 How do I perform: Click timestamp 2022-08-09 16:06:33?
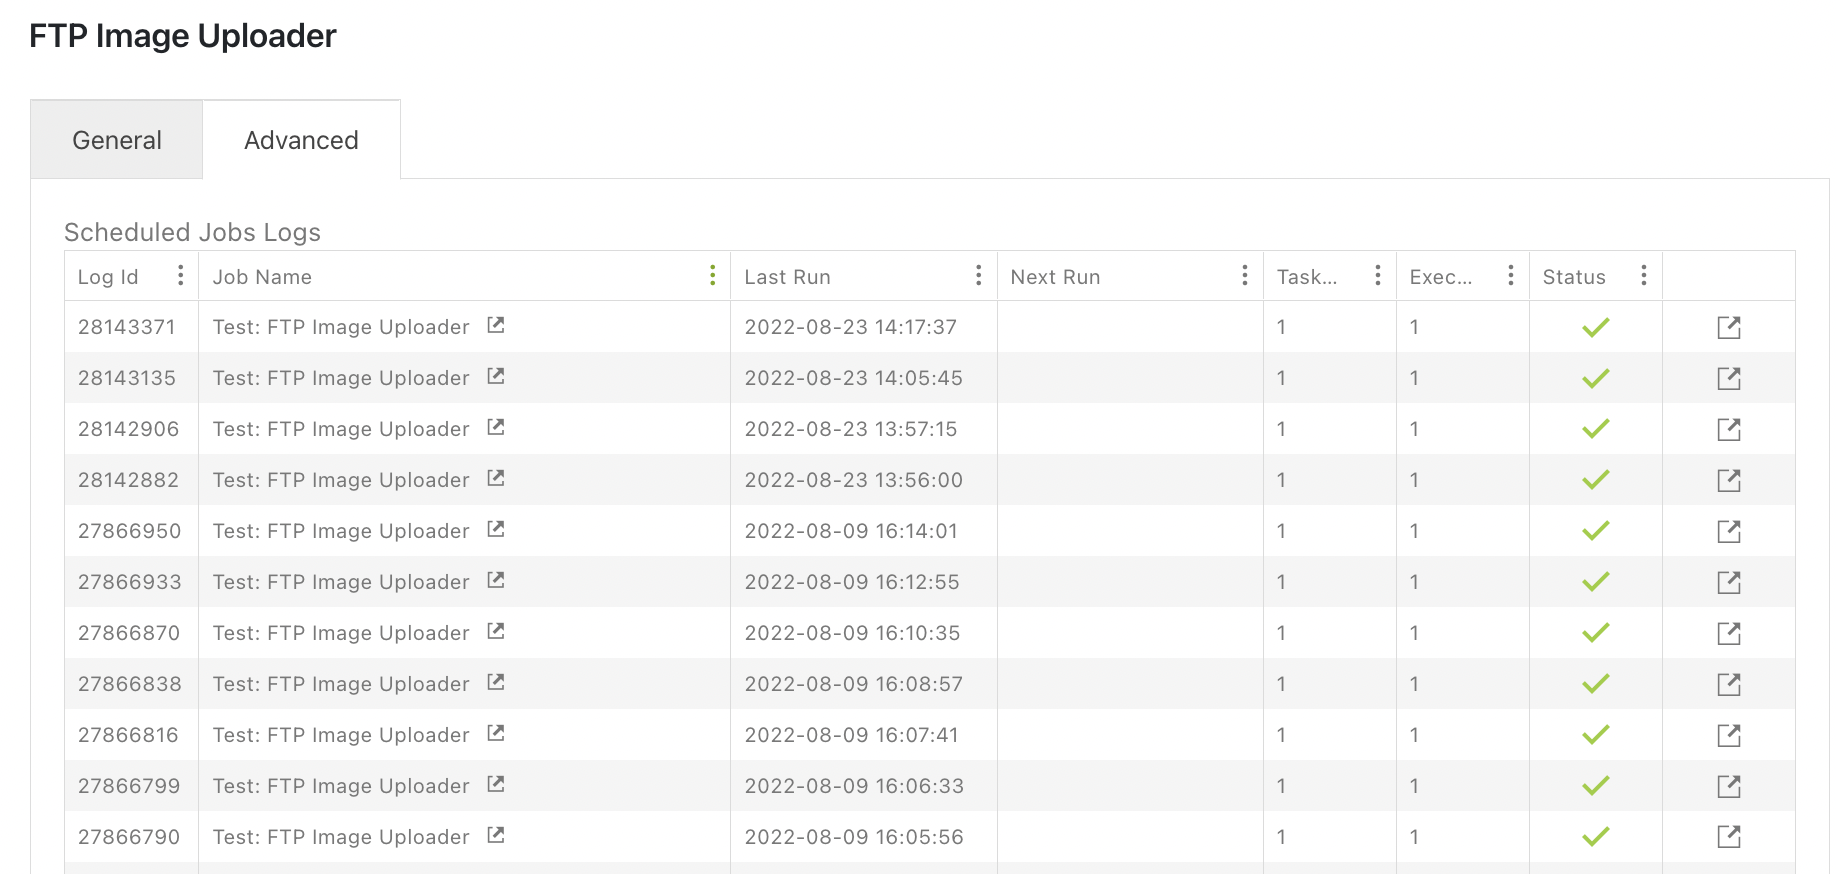point(854,786)
